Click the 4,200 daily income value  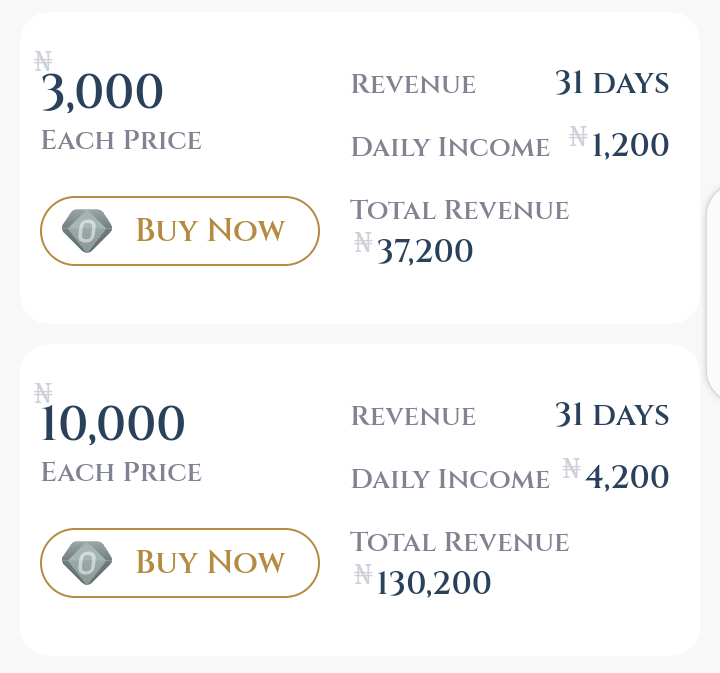tap(627, 477)
